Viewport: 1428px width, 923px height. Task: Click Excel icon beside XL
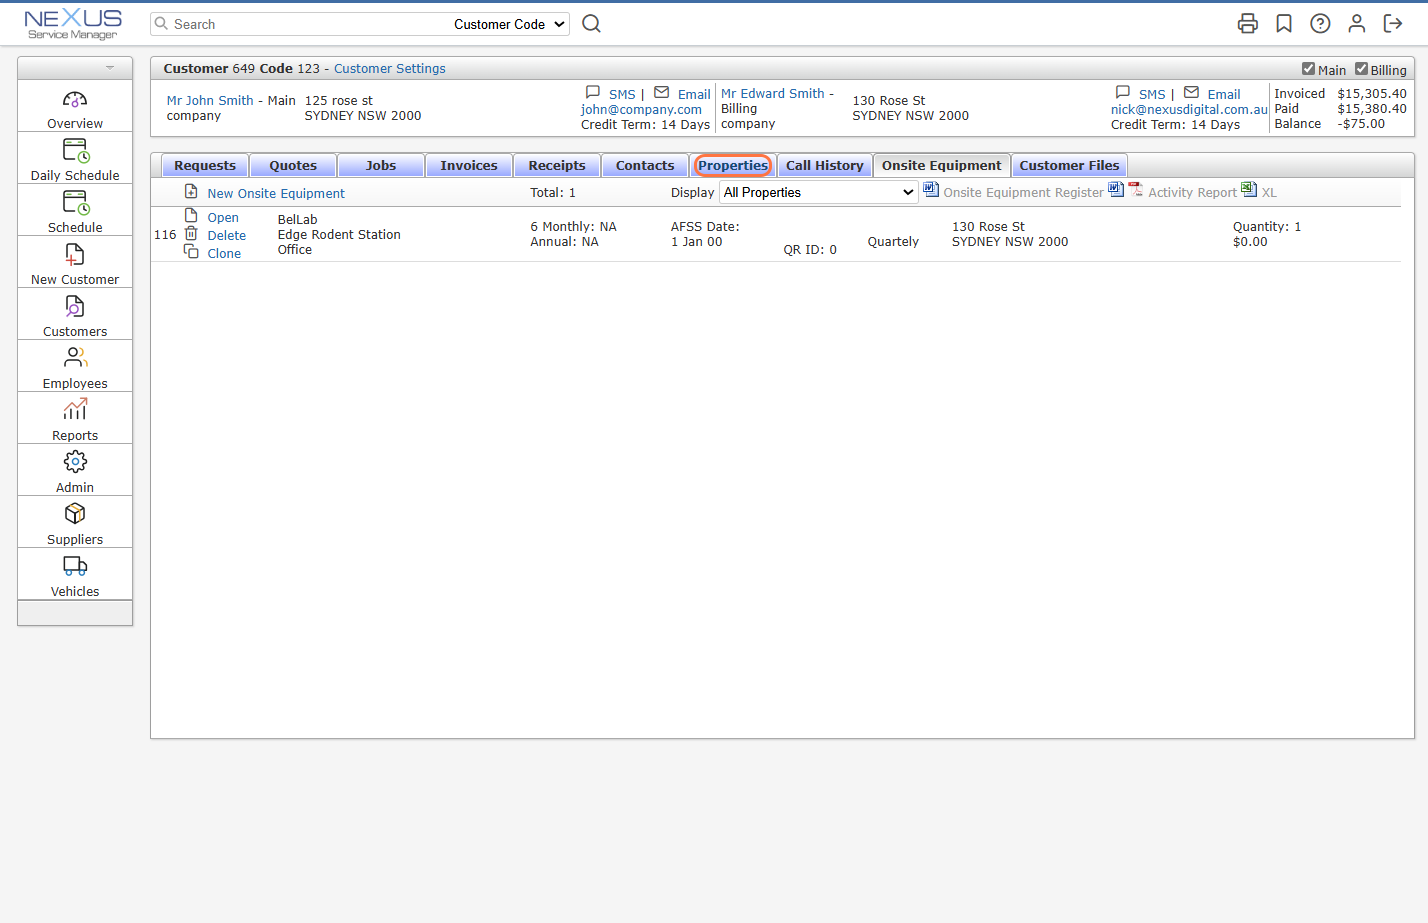coord(1249,189)
